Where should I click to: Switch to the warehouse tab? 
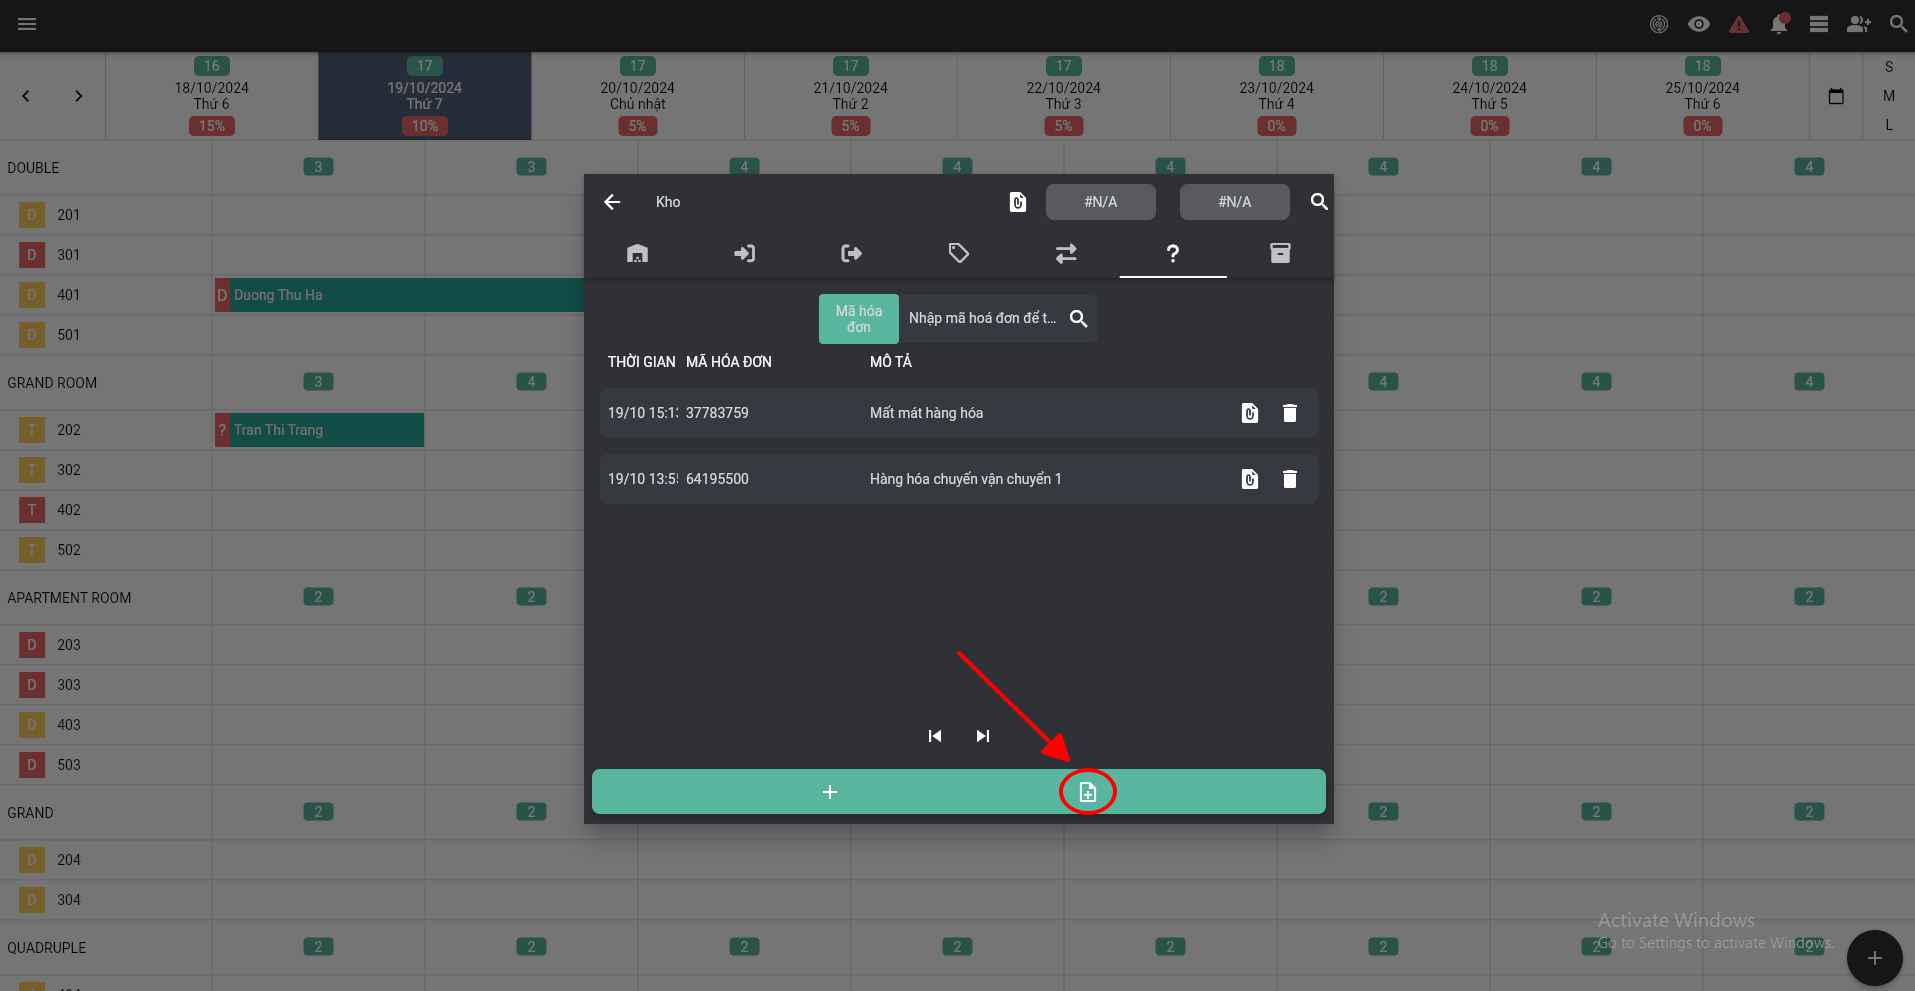[637, 253]
